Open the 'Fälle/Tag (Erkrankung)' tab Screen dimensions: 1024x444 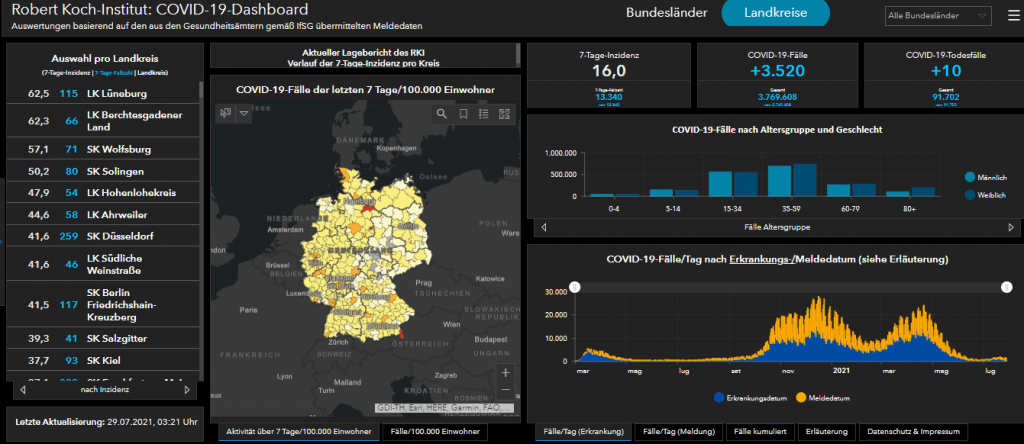583,432
